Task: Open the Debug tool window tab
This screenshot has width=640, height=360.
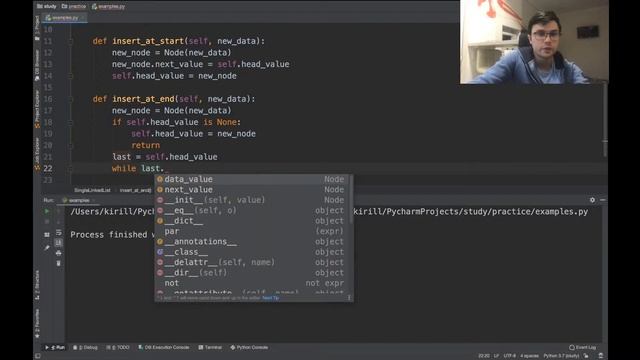Action: pos(85,347)
